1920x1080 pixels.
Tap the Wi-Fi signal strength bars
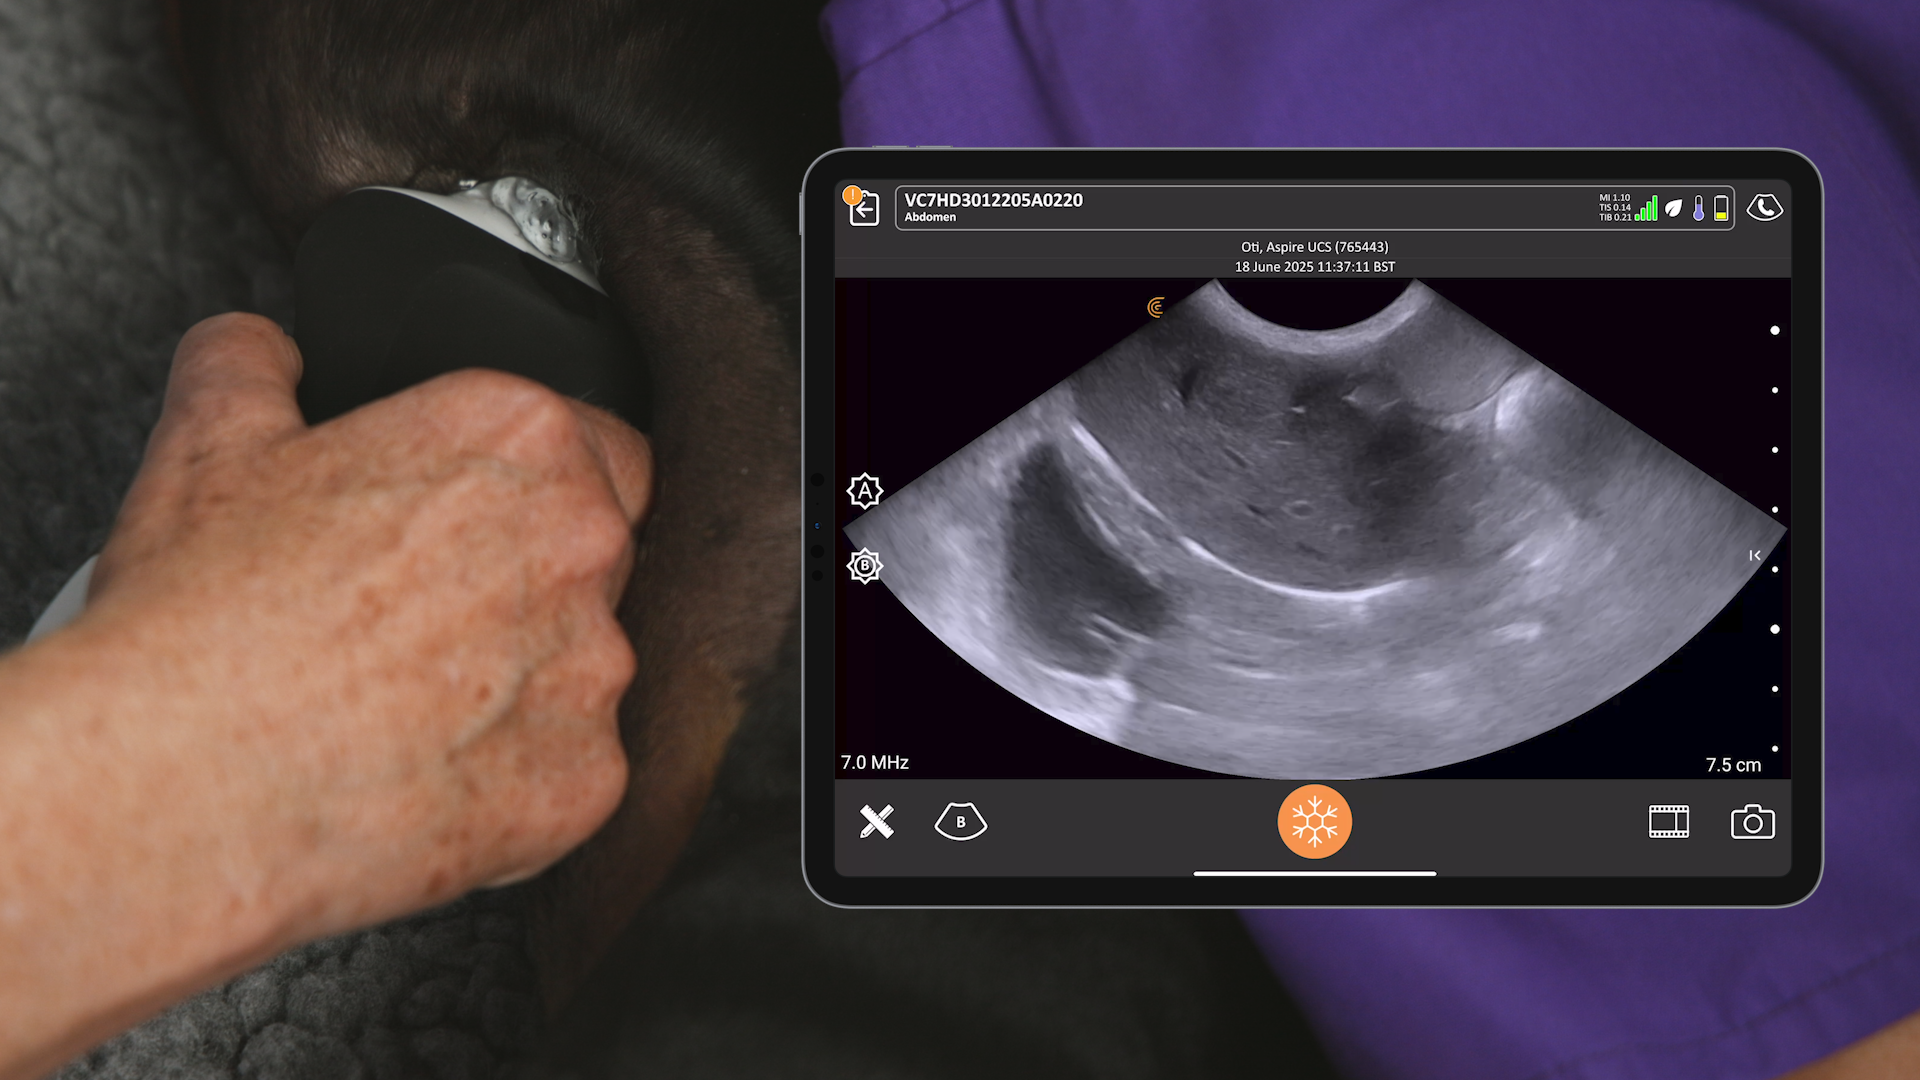coord(1646,208)
